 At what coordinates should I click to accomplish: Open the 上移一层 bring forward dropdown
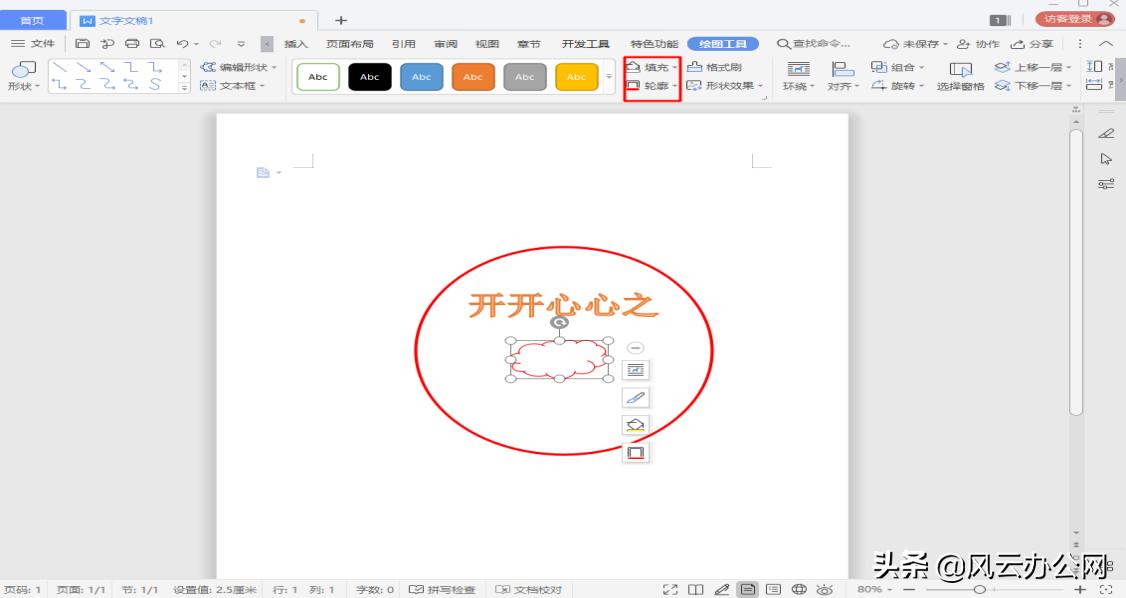(x=1033, y=67)
